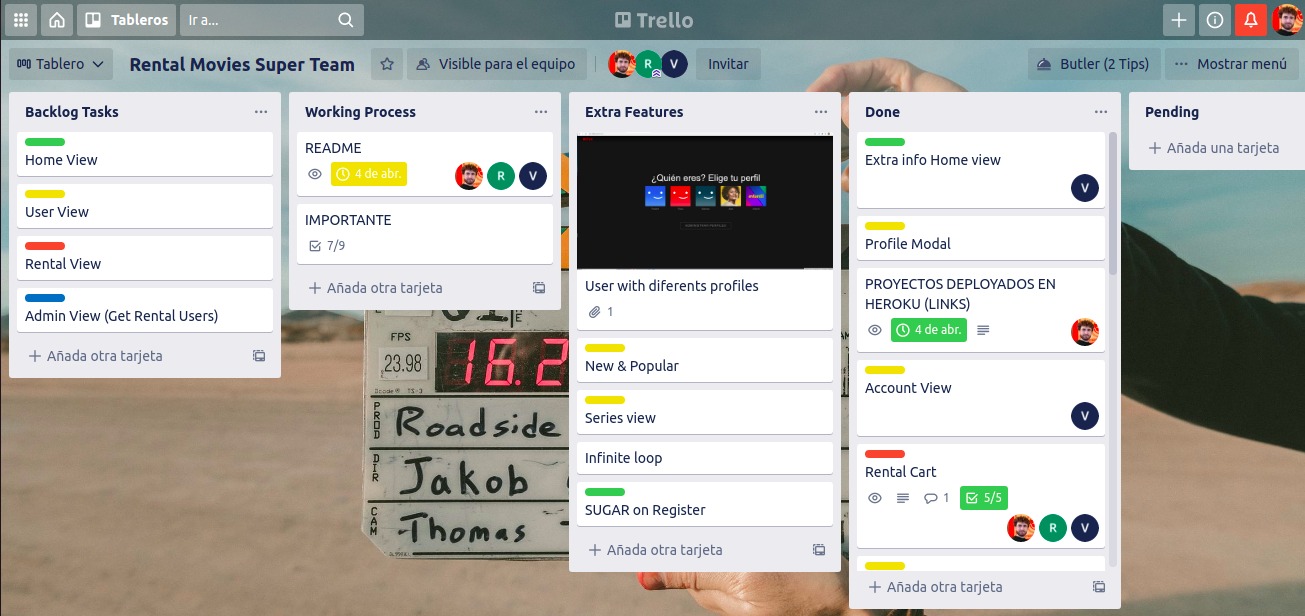Click checklist 7/9 badge on IMPORTANTE

click(x=327, y=246)
